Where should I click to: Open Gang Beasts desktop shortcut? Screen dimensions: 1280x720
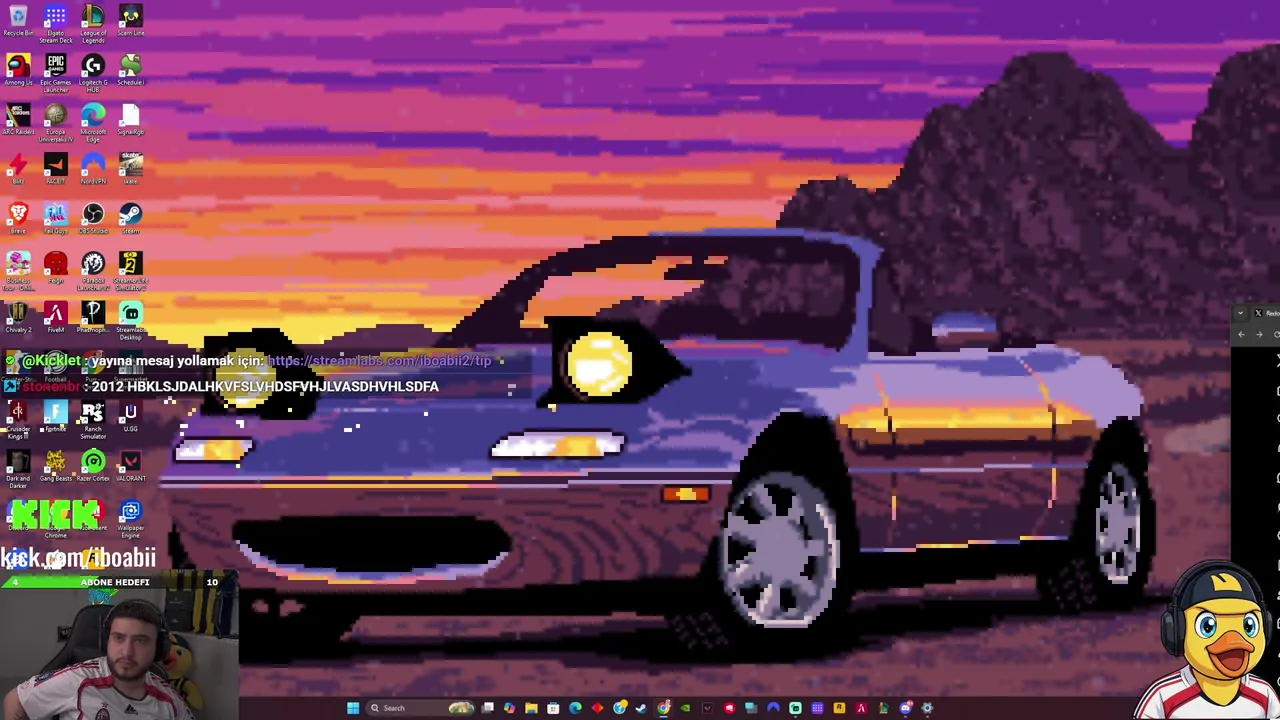pyautogui.click(x=55, y=465)
